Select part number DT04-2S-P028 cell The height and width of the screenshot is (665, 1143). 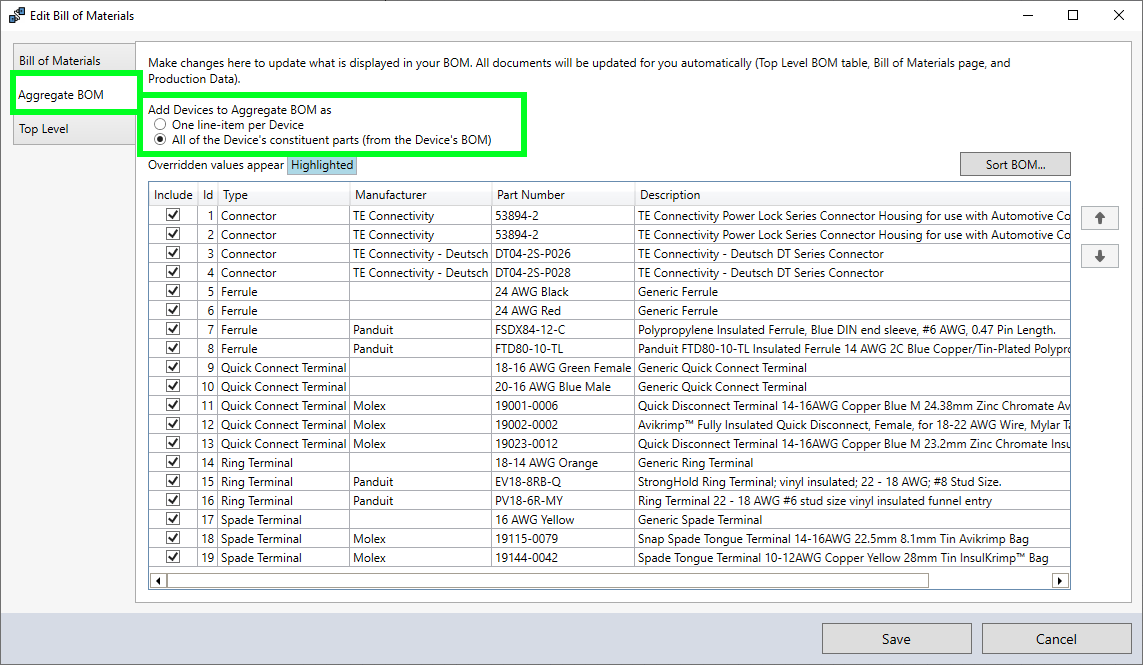click(x=563, y=273)
